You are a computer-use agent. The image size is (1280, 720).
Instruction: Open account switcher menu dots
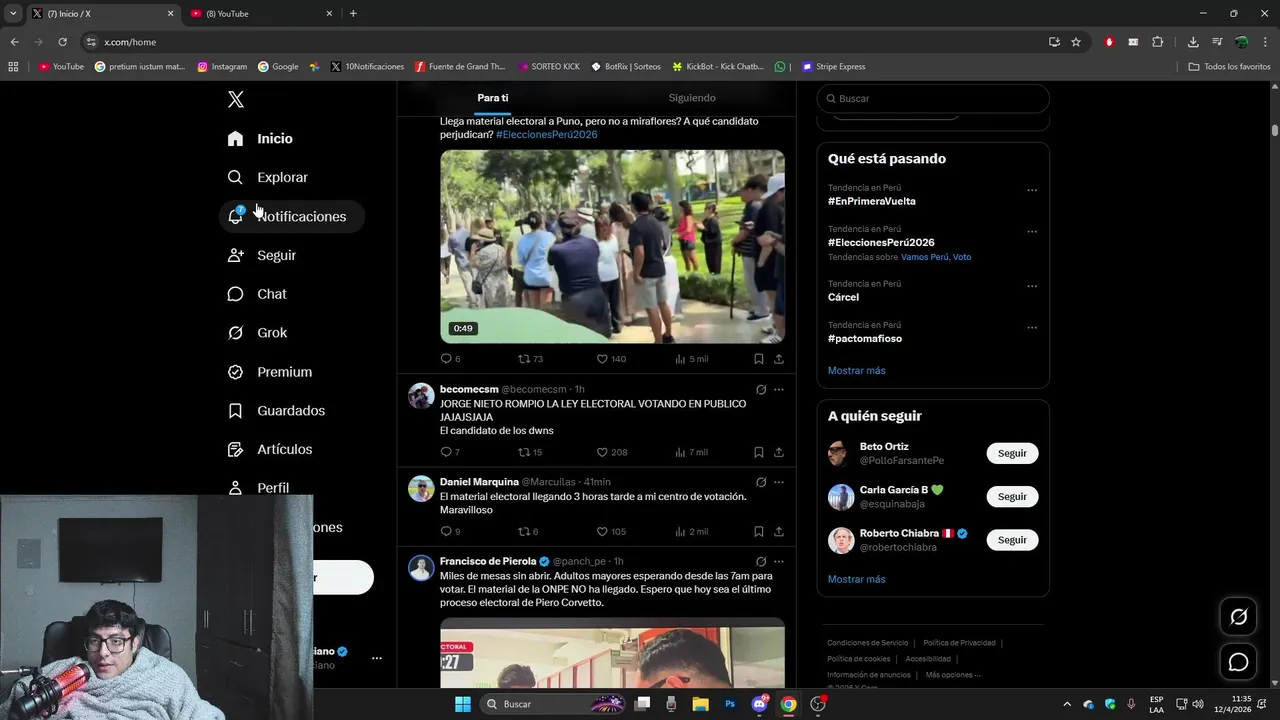377,658
